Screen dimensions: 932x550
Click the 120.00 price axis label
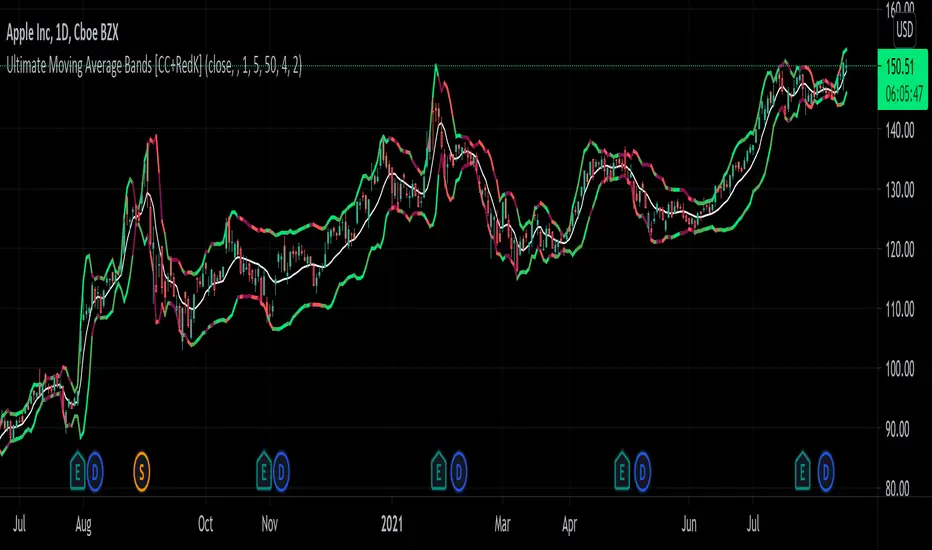(900, 250)
